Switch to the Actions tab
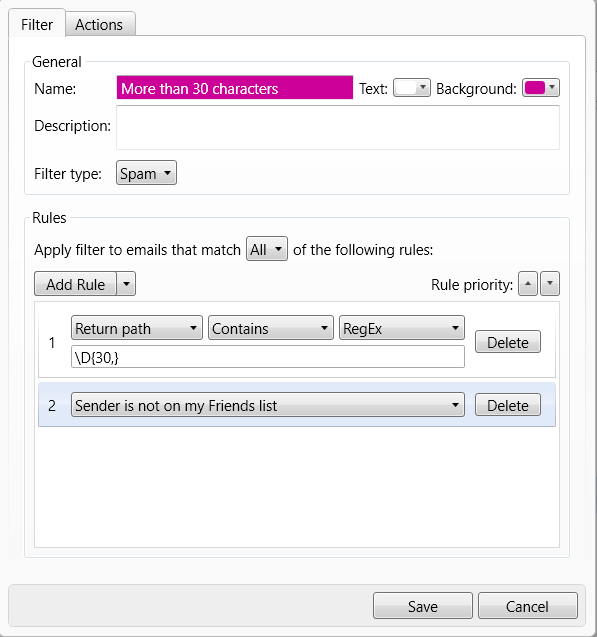597x637 pixels. point(100,24)
